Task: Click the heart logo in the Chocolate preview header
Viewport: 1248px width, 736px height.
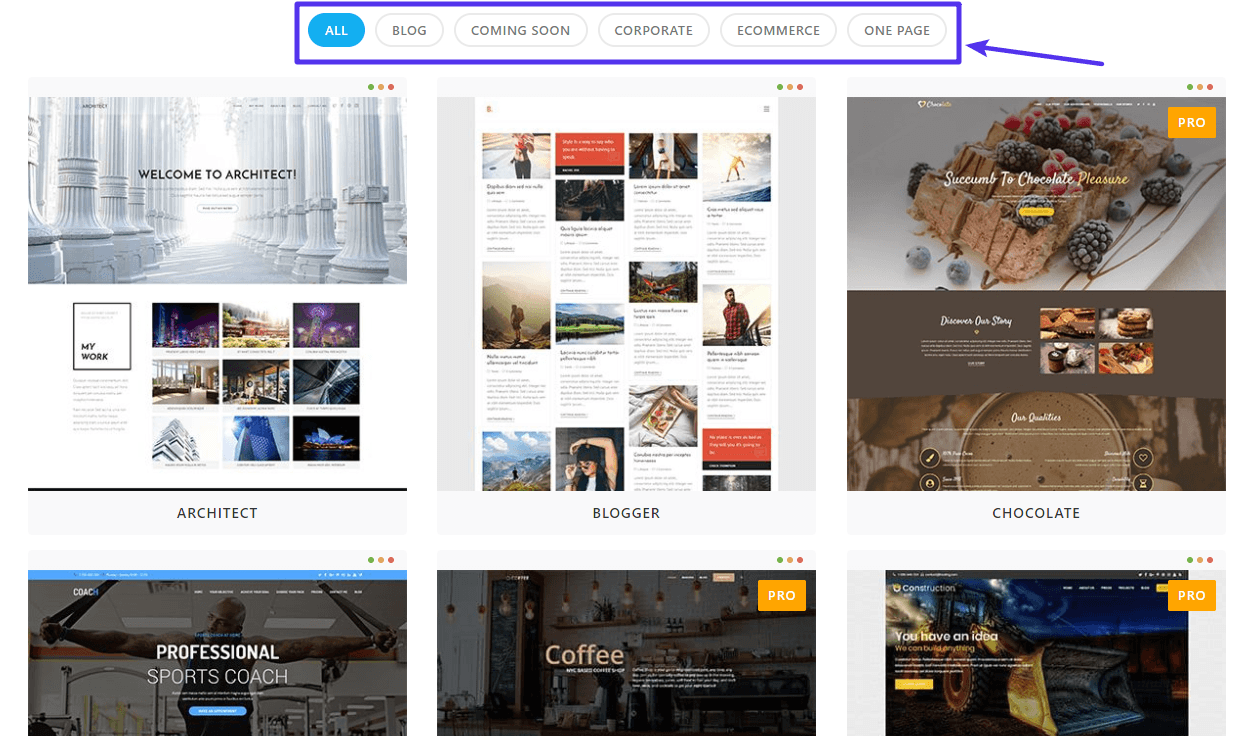Action: [x=920, y=104]
